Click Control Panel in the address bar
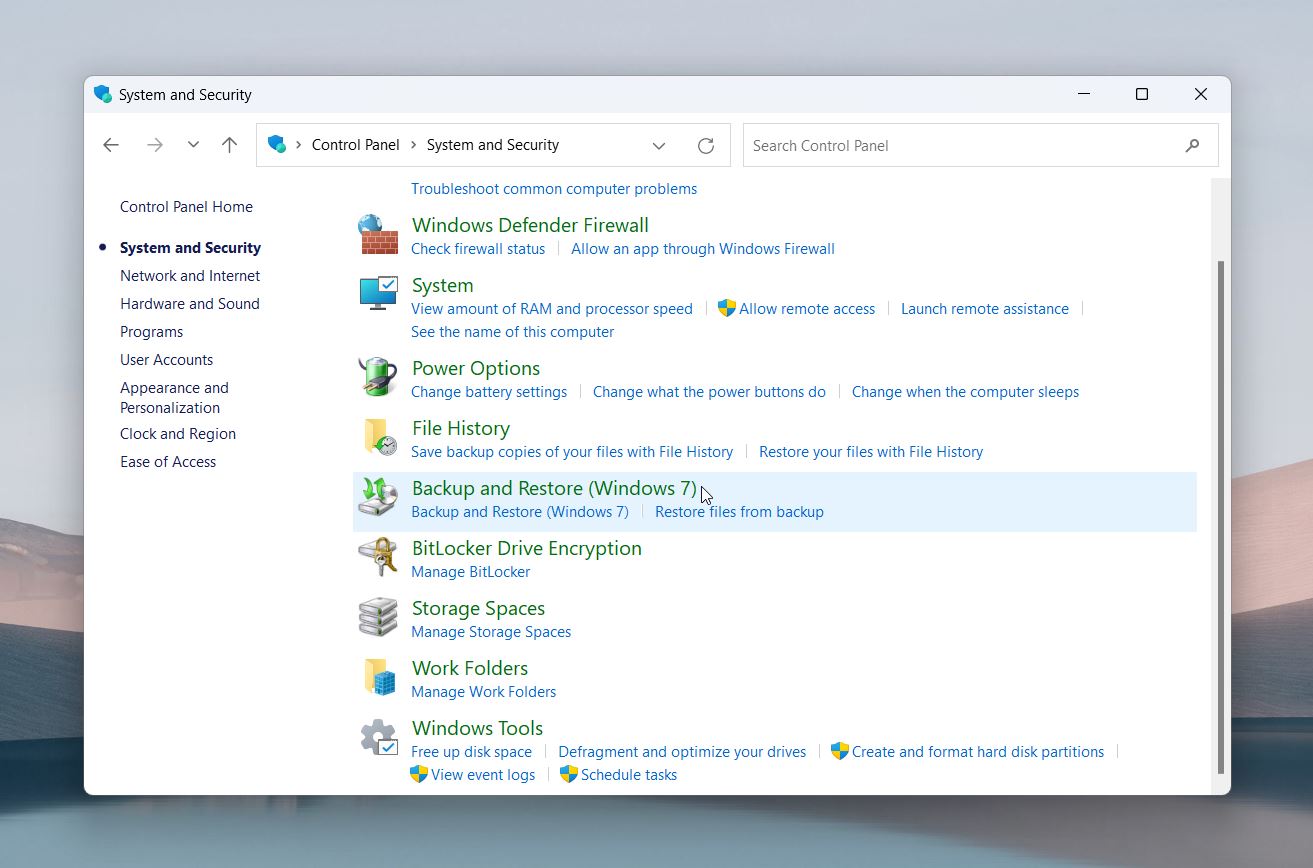 (356, 145)
